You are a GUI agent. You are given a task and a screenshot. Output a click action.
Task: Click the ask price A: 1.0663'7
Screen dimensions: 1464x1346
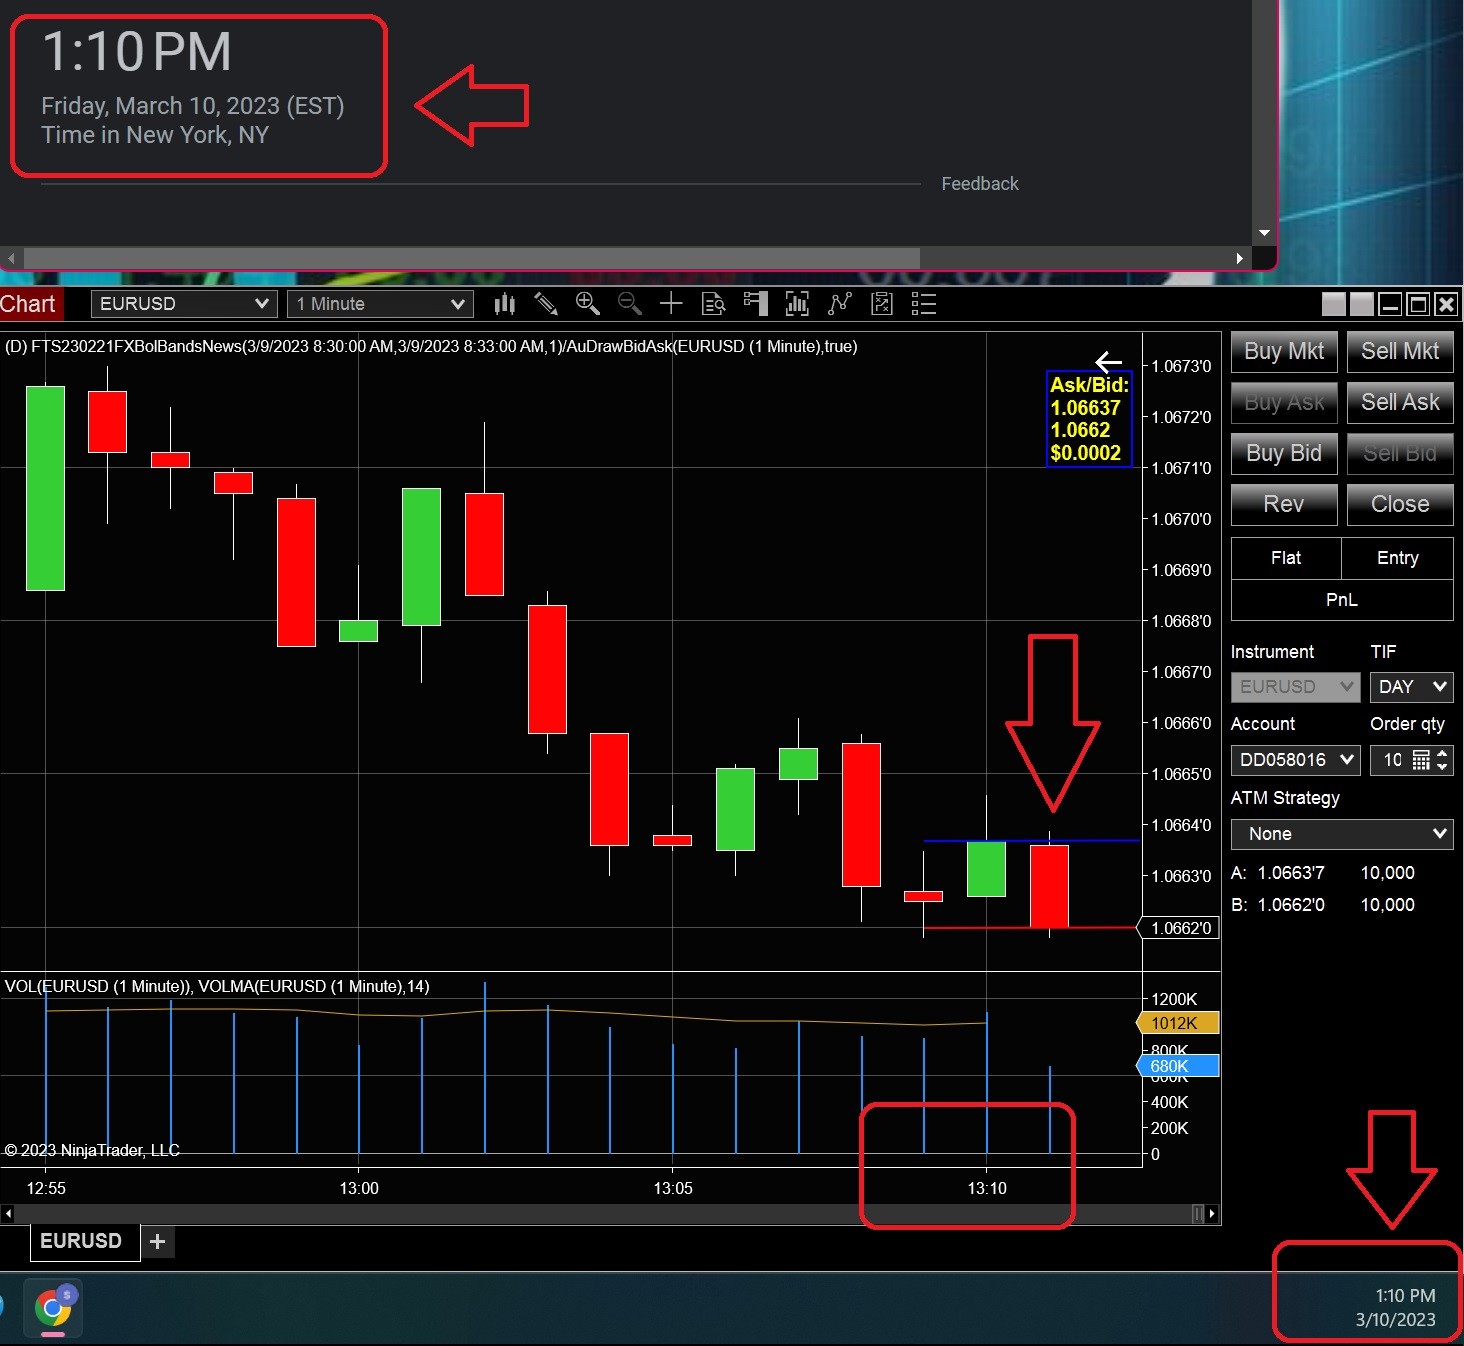click(1278, 873)
